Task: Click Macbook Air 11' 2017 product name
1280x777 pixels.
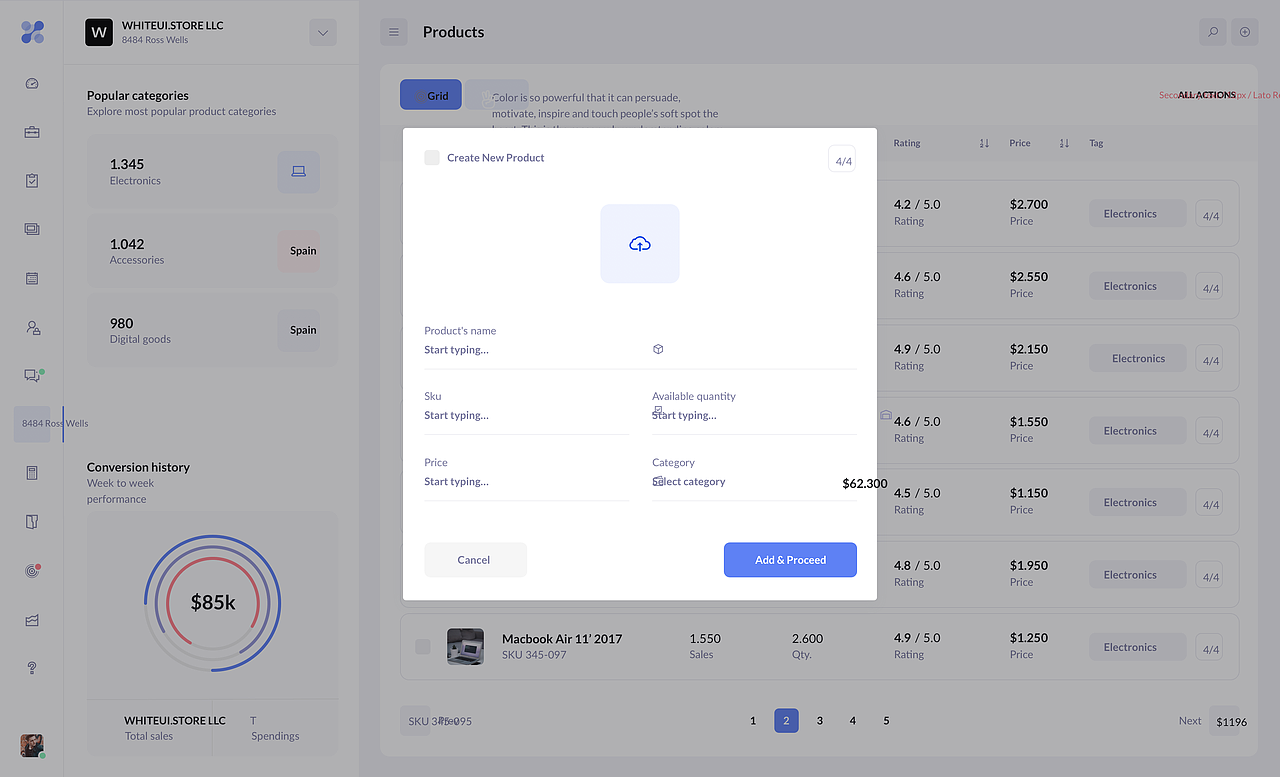Action: tap(562, 639)
